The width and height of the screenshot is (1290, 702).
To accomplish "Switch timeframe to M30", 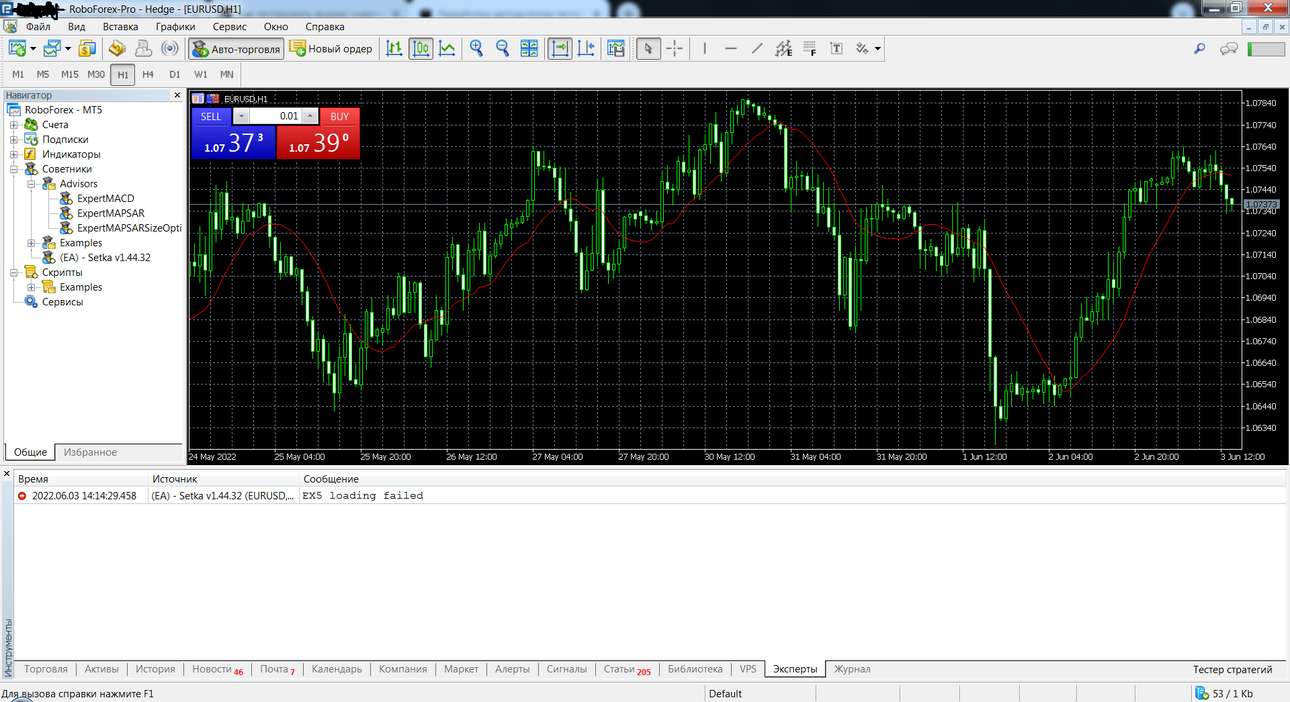I will pyautogui.click(x=96, y=74).
